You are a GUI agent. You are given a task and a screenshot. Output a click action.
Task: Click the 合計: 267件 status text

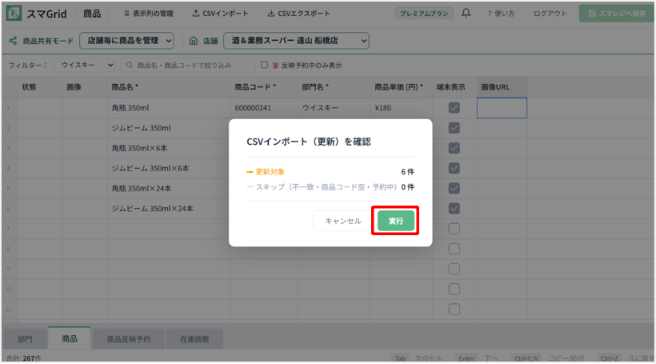pyautogui.click(x=24, y=358)
